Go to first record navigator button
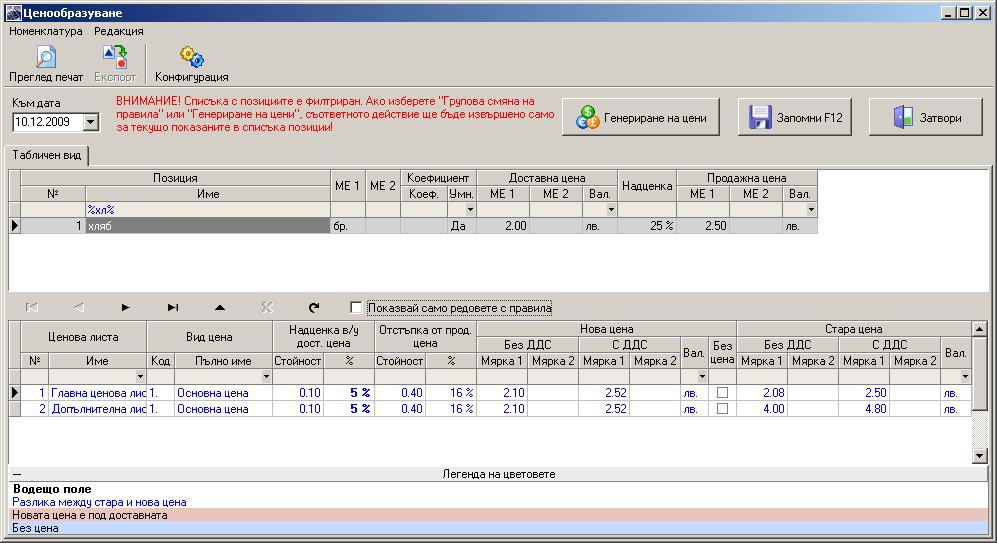997x543 pixels. (31, 308)
